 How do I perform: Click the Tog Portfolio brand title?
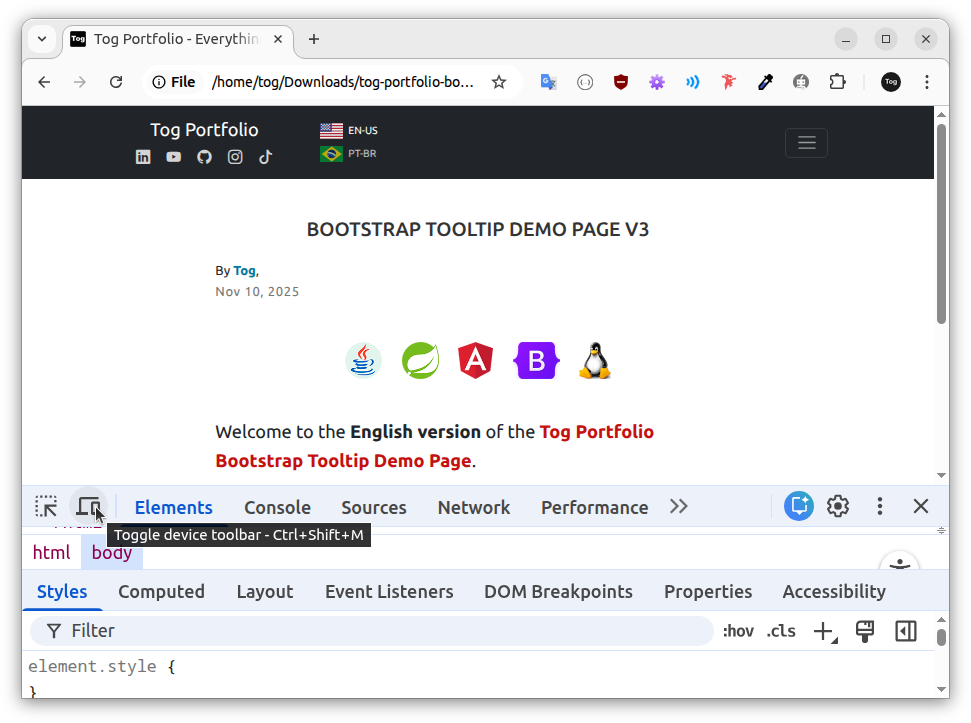coord(204,130)
